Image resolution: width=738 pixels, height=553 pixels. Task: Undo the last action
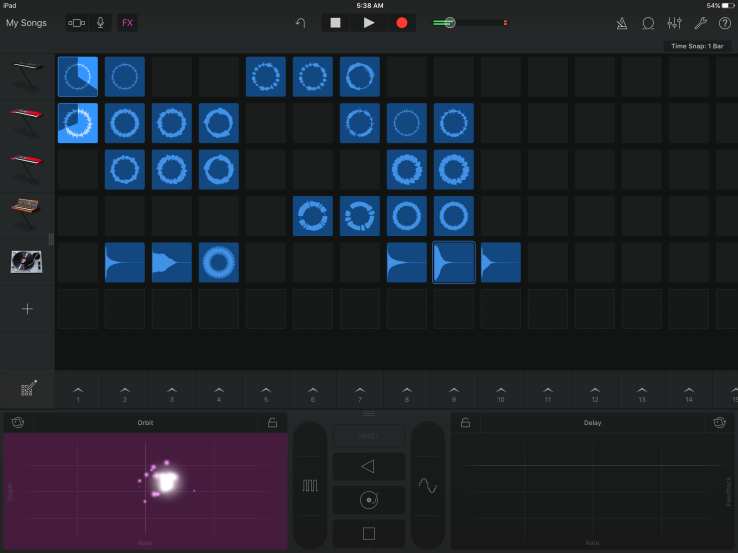[x=300, y=23]
